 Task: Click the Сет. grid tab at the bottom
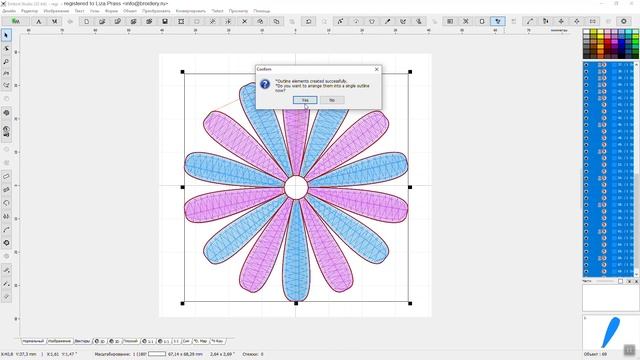point(186,341)
